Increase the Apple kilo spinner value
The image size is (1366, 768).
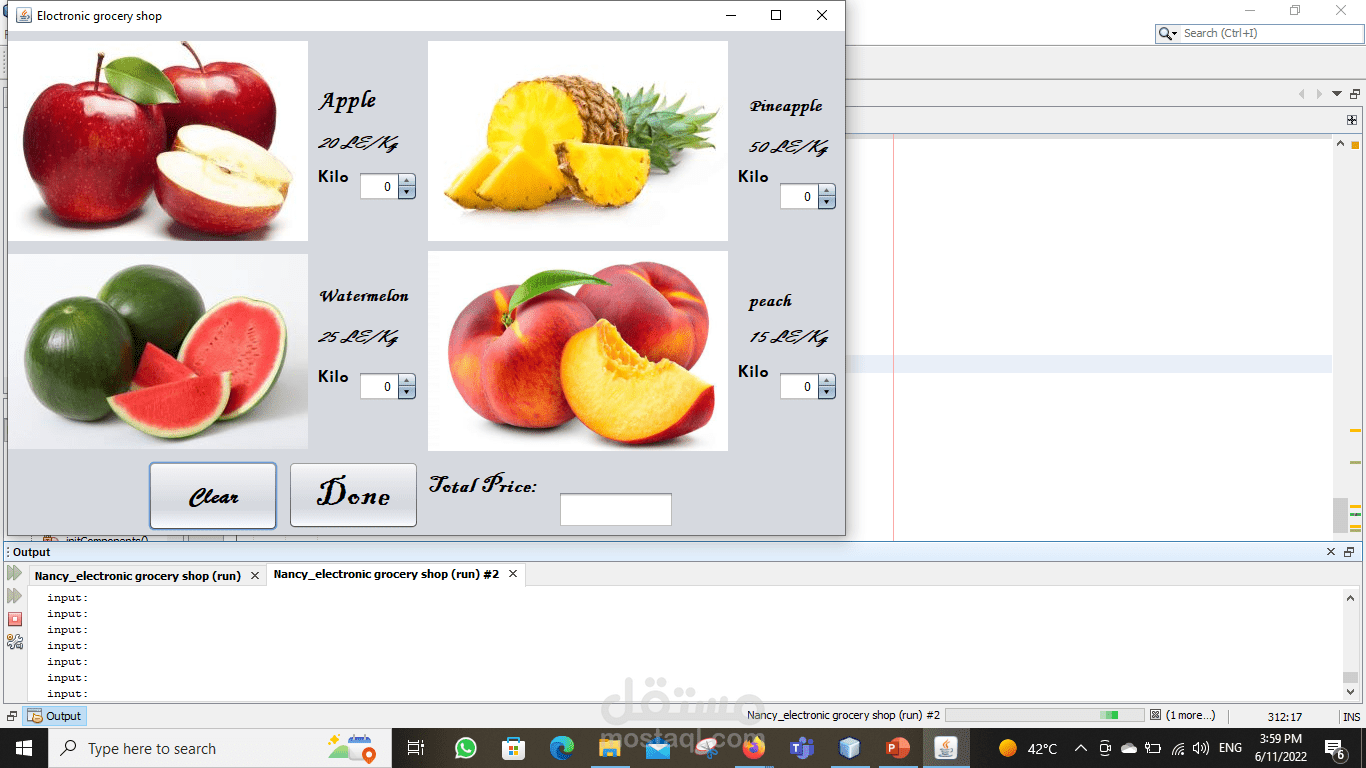(x=406, y=181)
